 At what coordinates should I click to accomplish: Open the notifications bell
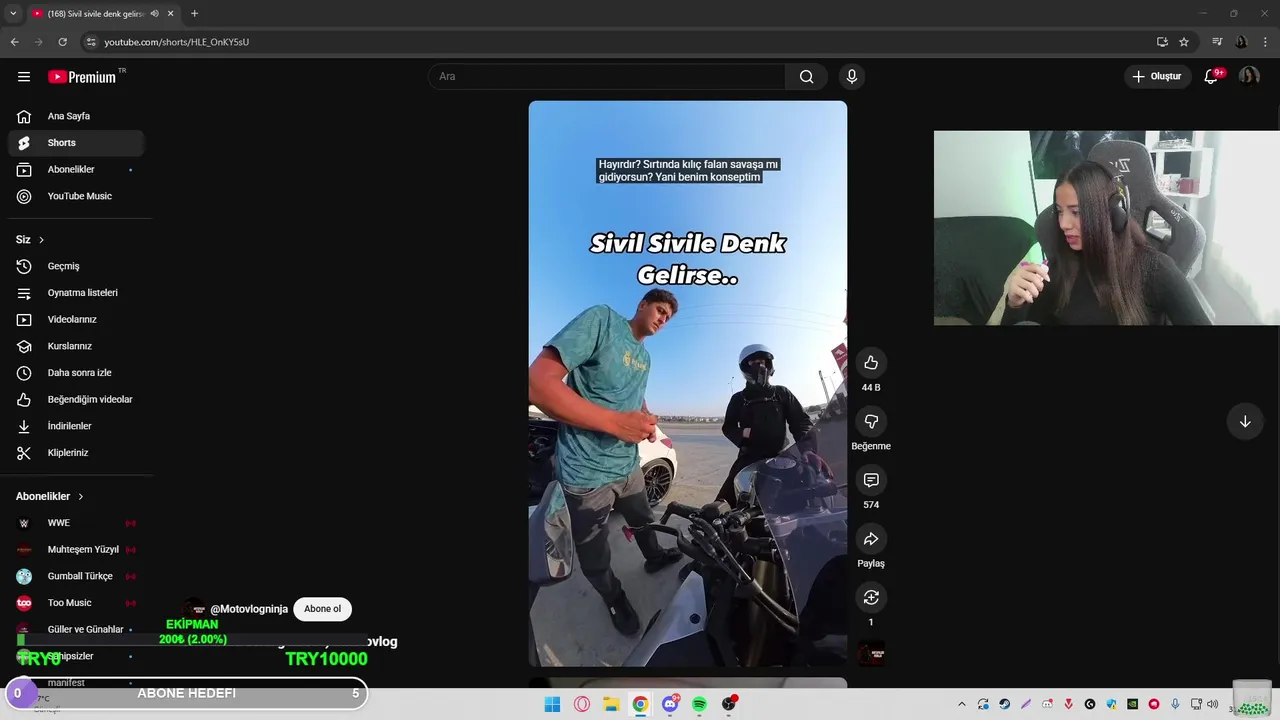(x=1211, y=76)
